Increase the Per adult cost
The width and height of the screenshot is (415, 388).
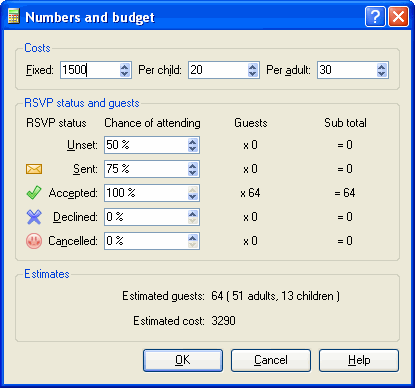[382, 66]
